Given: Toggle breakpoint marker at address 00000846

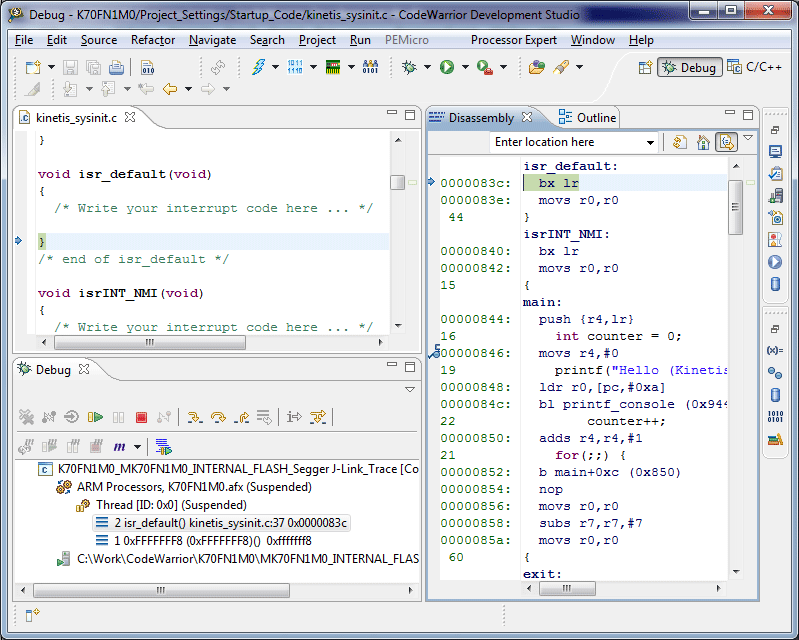Looking at the screenshot, I should tap(434, 352).
